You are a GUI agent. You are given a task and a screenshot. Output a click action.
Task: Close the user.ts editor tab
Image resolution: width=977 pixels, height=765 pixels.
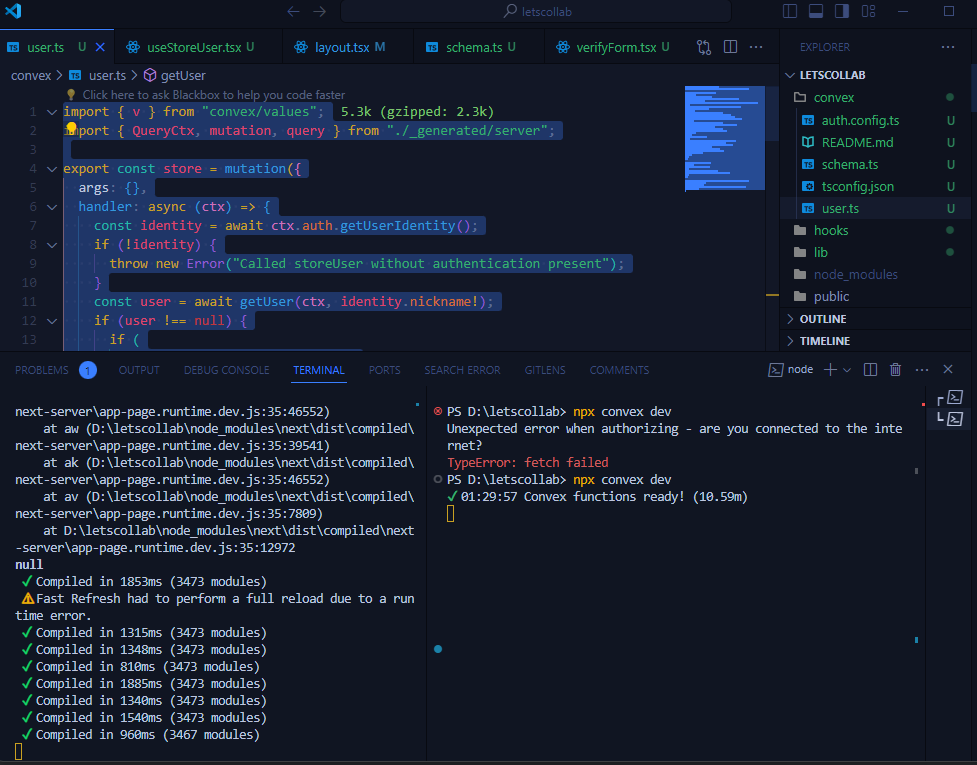pos(100,47)
